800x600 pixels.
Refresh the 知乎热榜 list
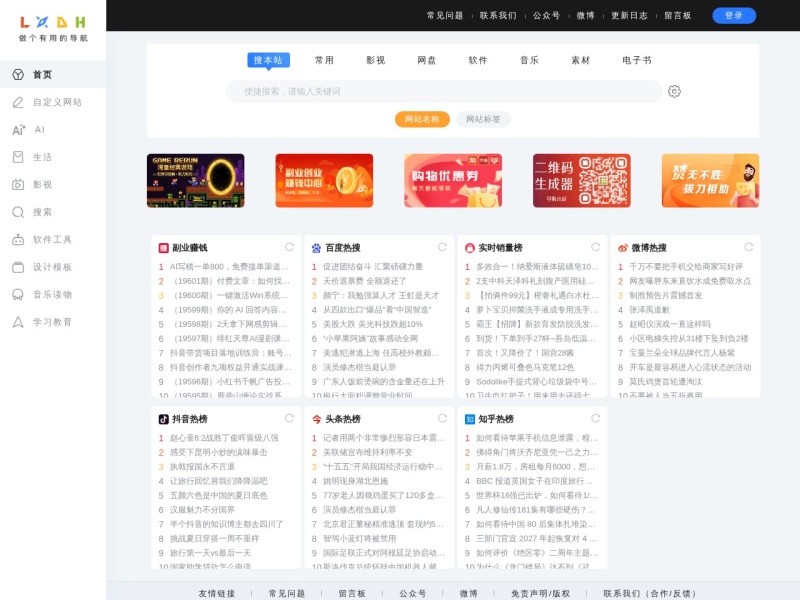(x=595, y=418)
